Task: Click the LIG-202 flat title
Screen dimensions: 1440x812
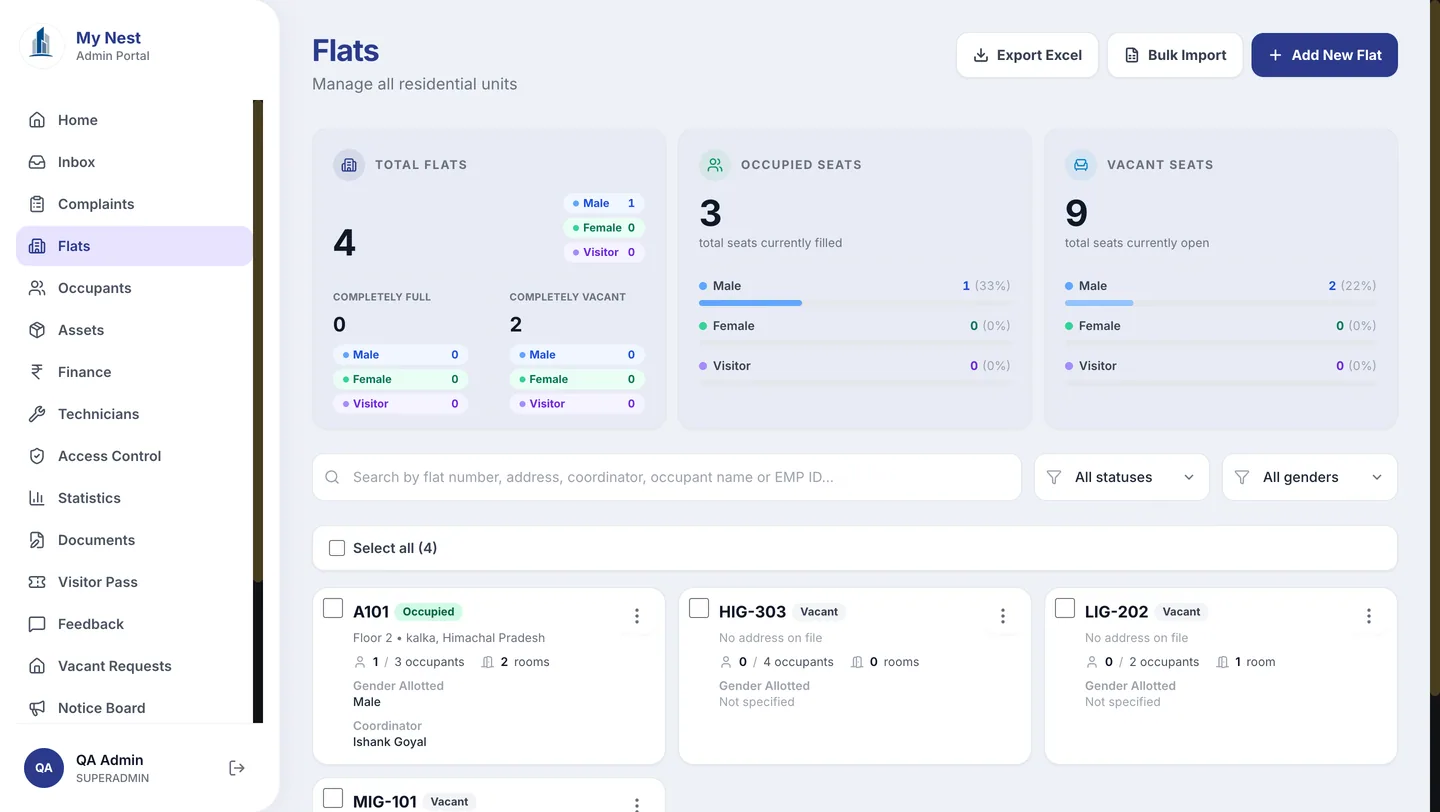Action: [x=1117, y=612]
